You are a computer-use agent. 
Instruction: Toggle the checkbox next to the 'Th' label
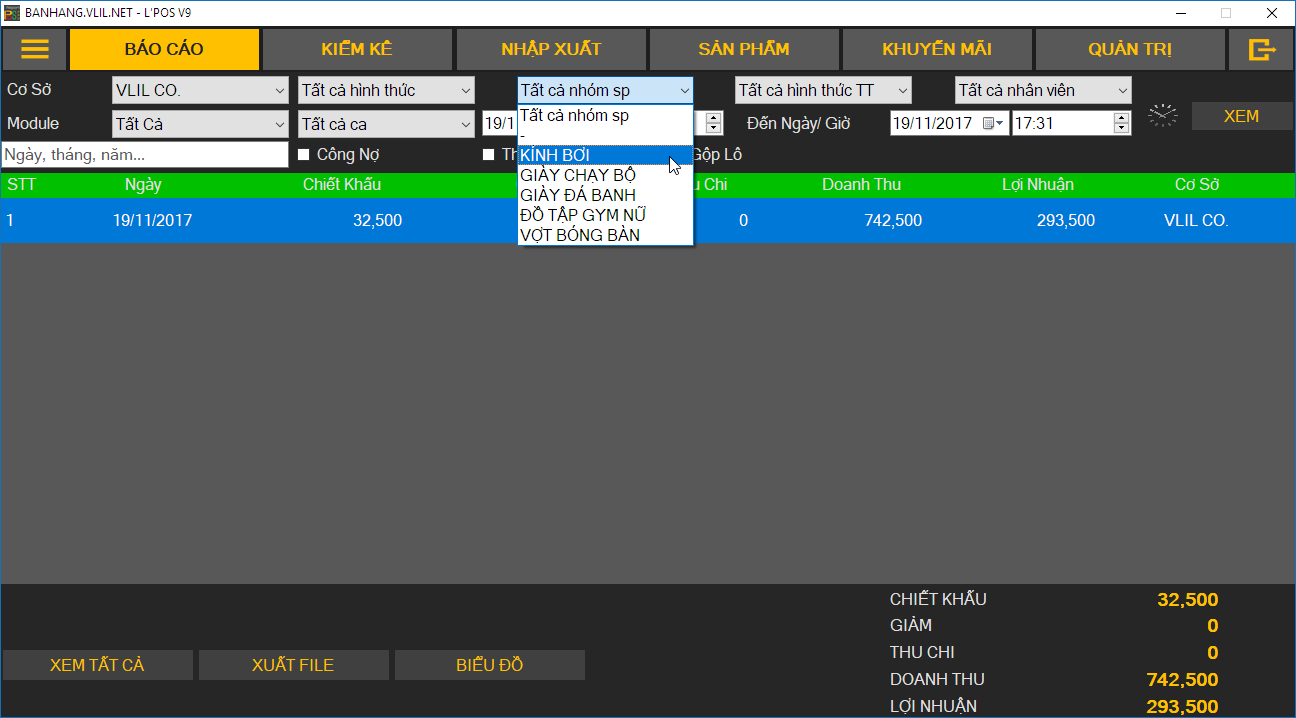point(489,155)
